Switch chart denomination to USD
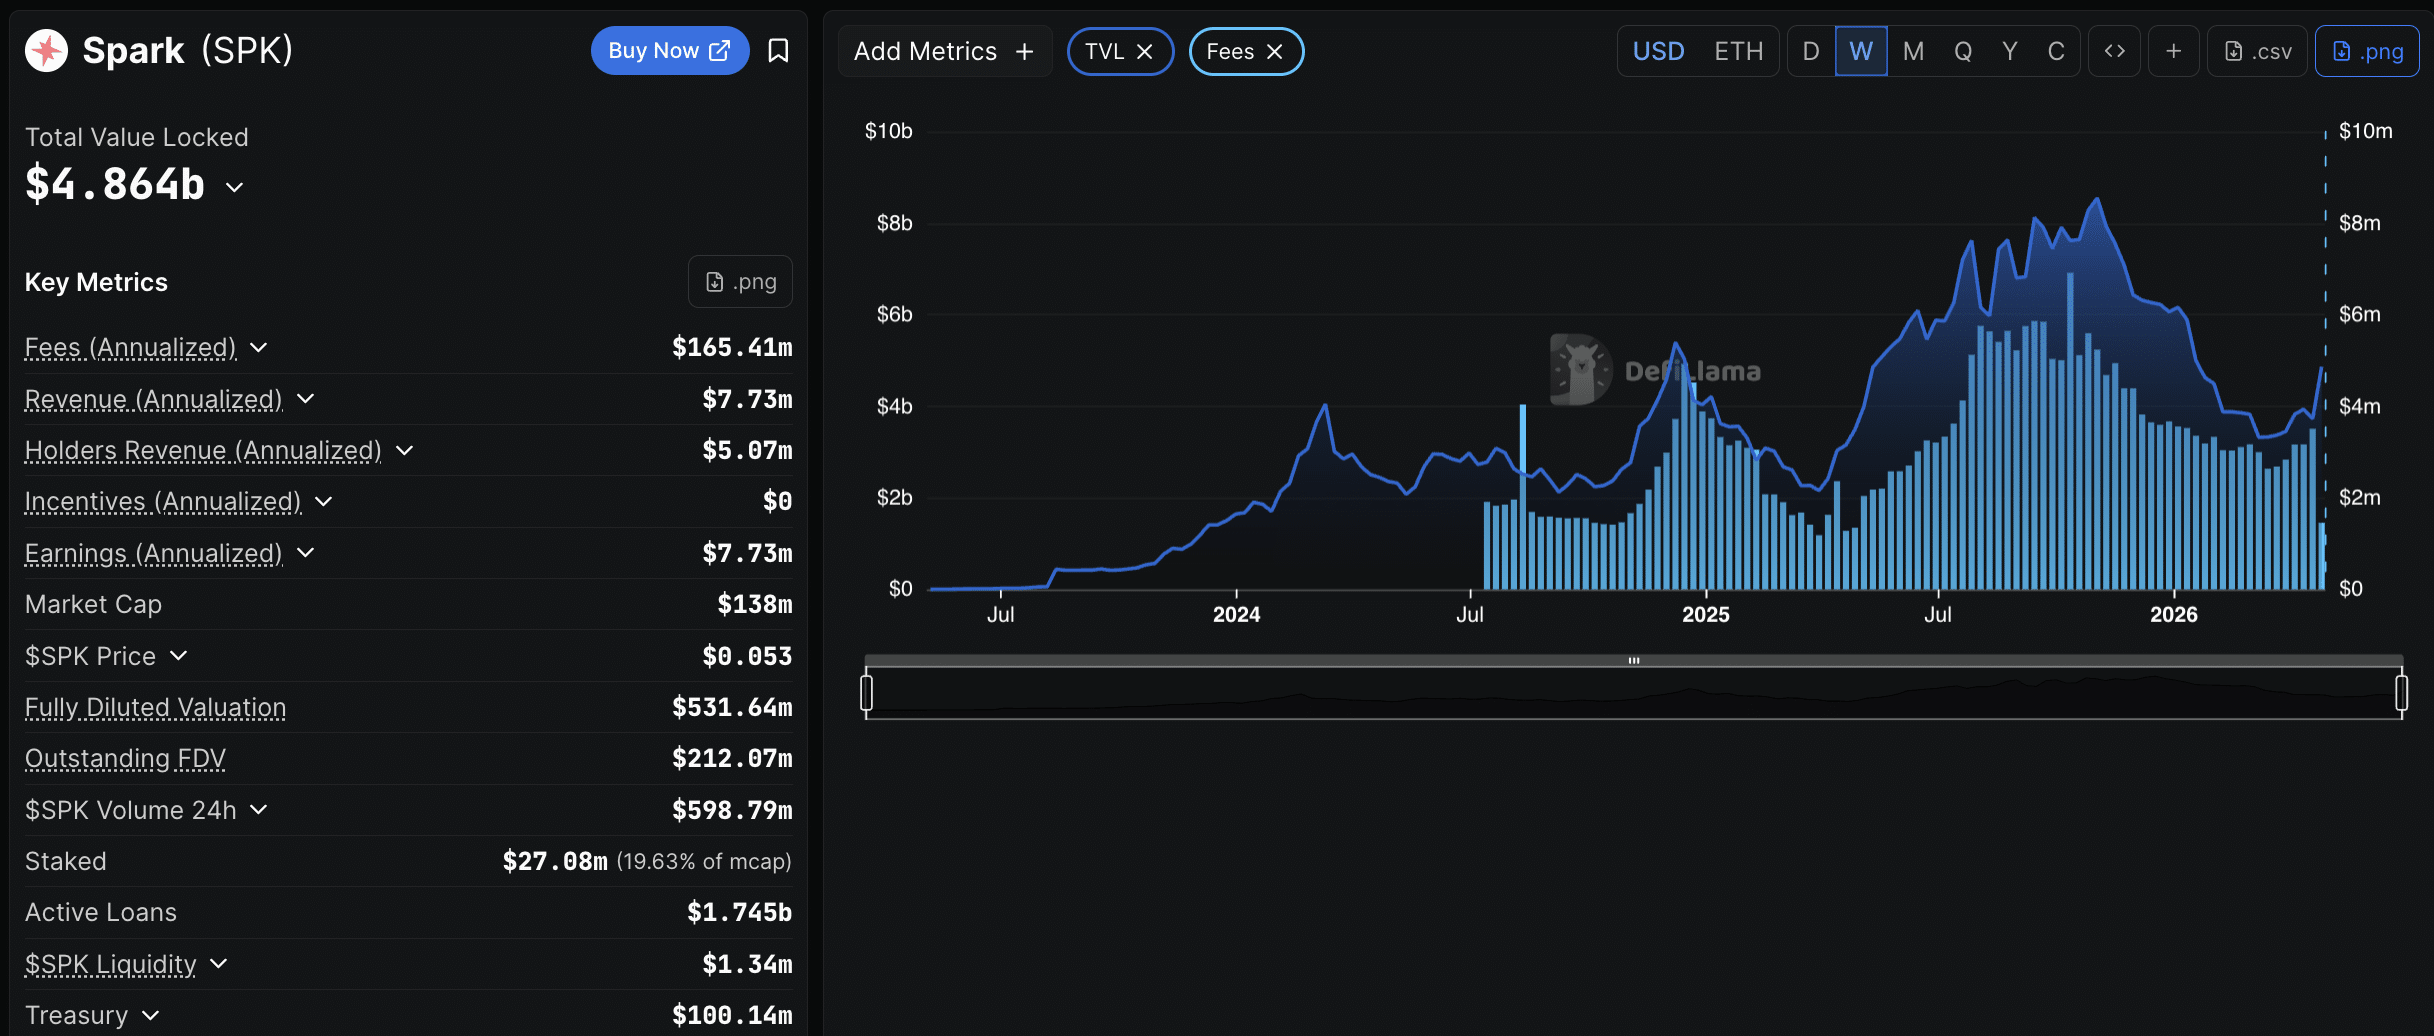2434x1036 pixels. (x=1658, y=52)
